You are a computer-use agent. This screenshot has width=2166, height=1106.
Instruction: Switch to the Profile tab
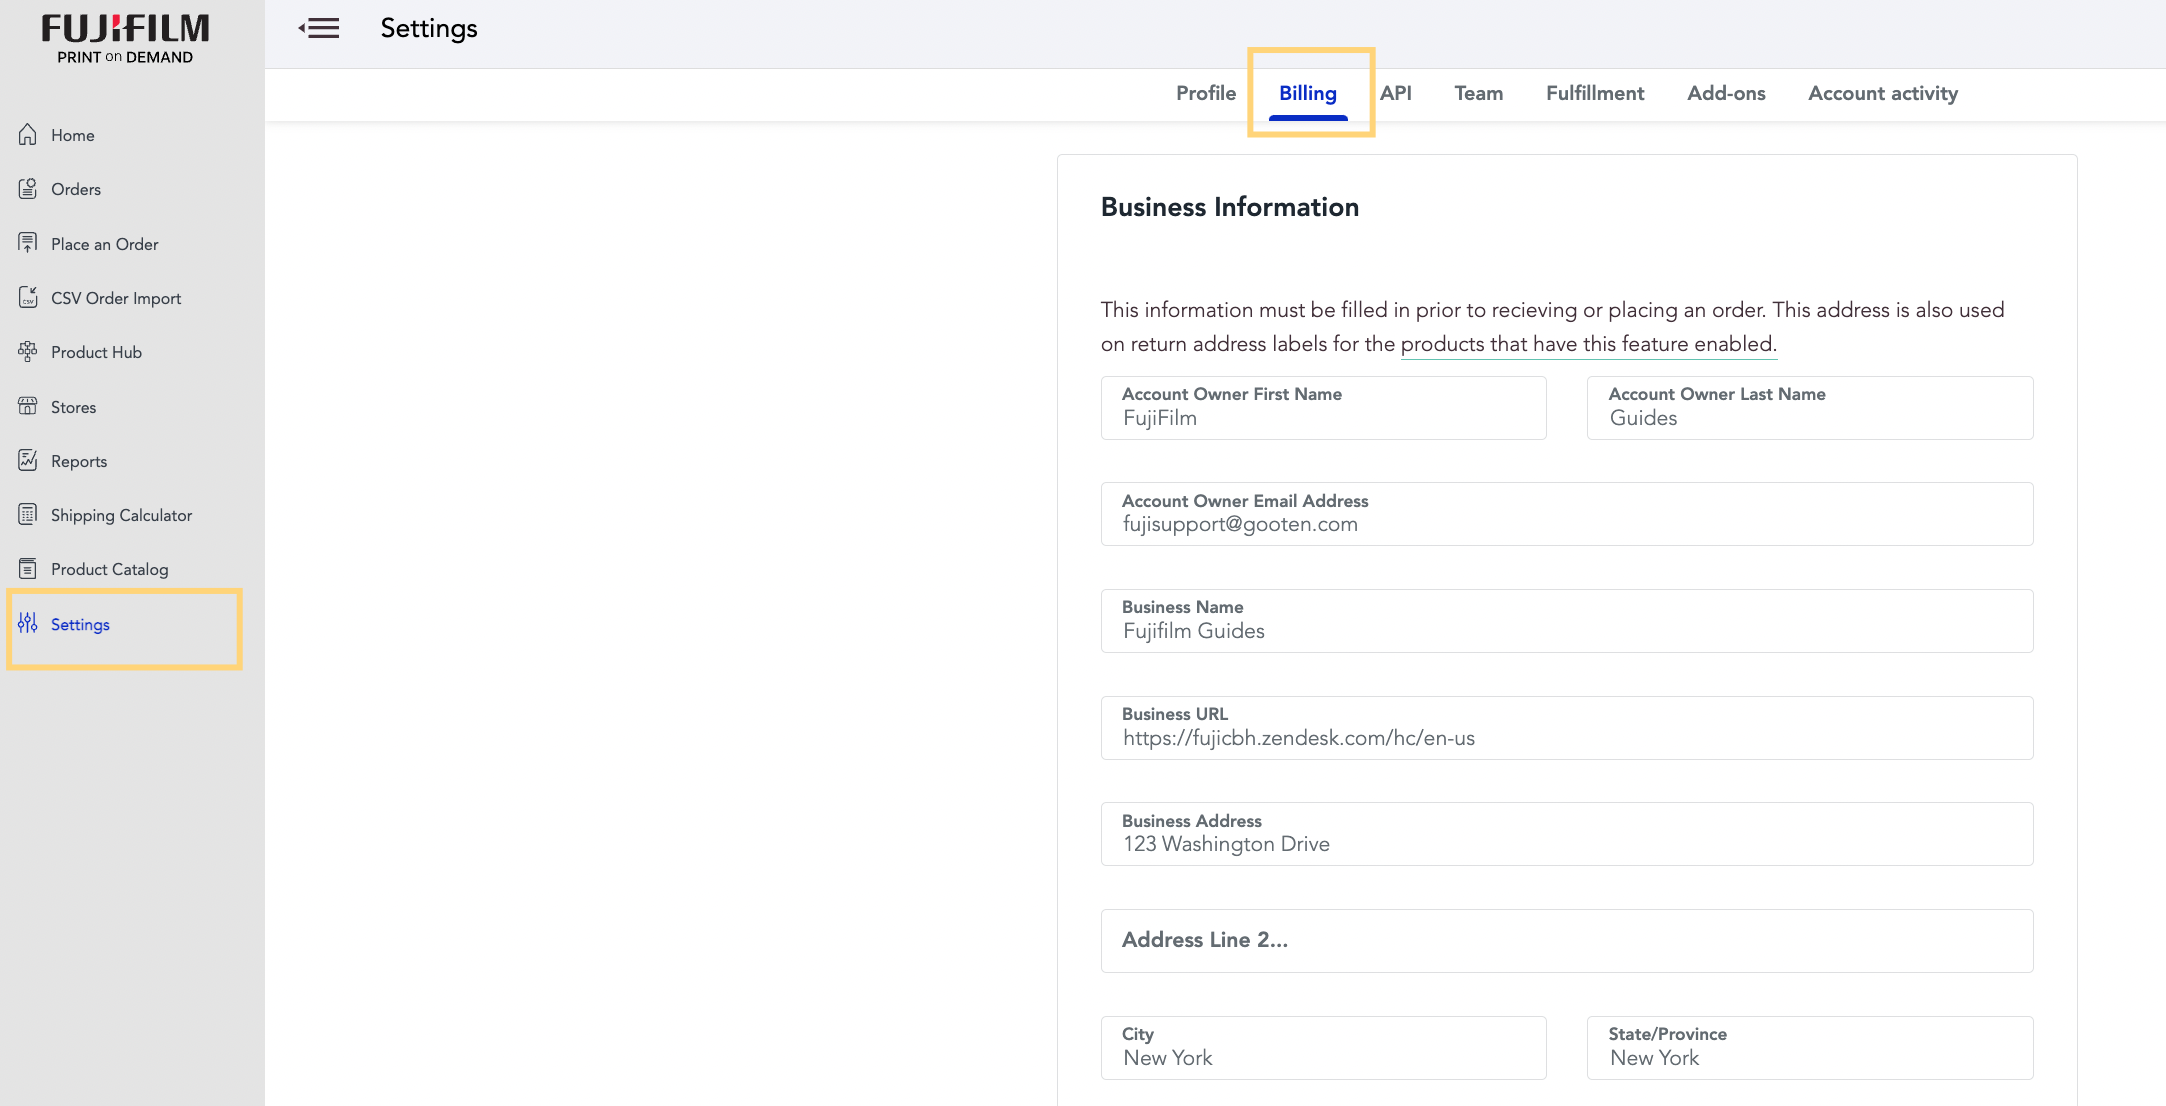click(x=1206, y=93)
